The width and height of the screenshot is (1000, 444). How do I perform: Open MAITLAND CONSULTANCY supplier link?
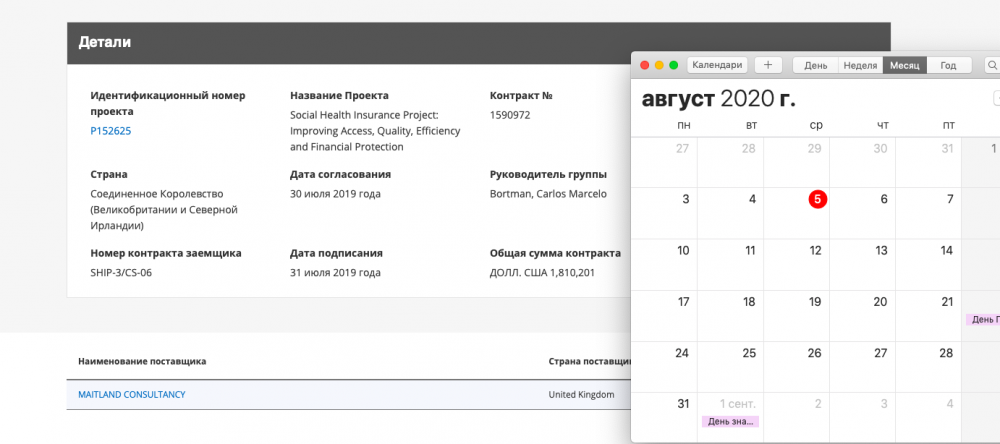click(x=131, y=395)
